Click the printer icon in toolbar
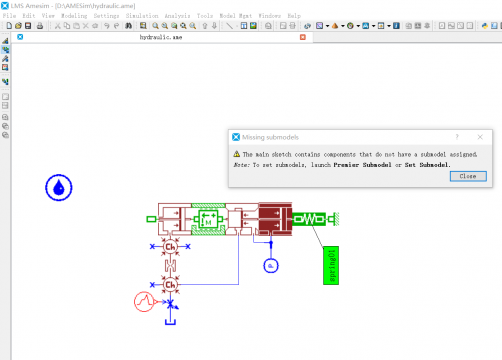Screen dimensions: 502x360 coord(40,26)
